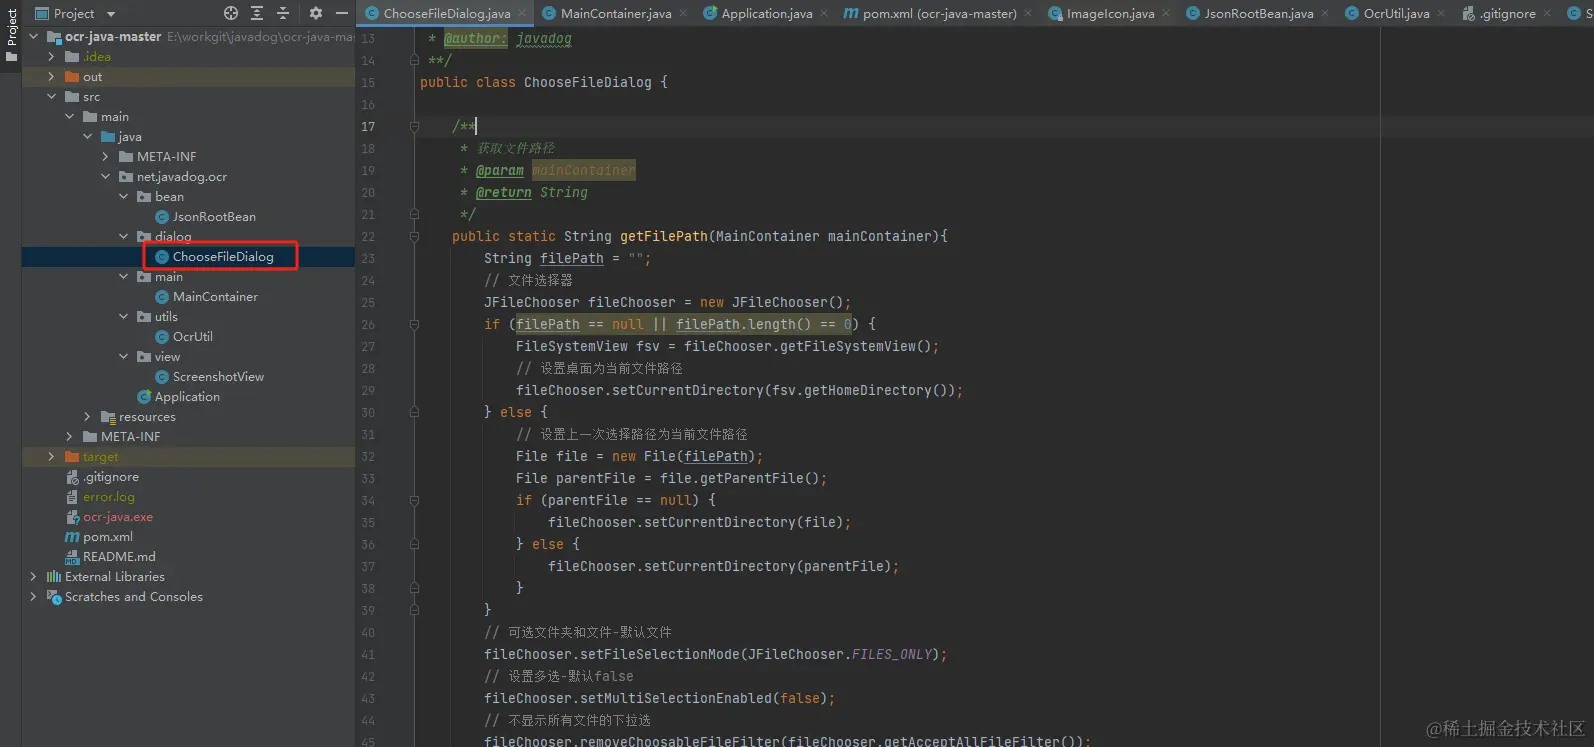Close the JsonRootBean.java tab
The image size is (1594, 747).
click(1325, 14)
